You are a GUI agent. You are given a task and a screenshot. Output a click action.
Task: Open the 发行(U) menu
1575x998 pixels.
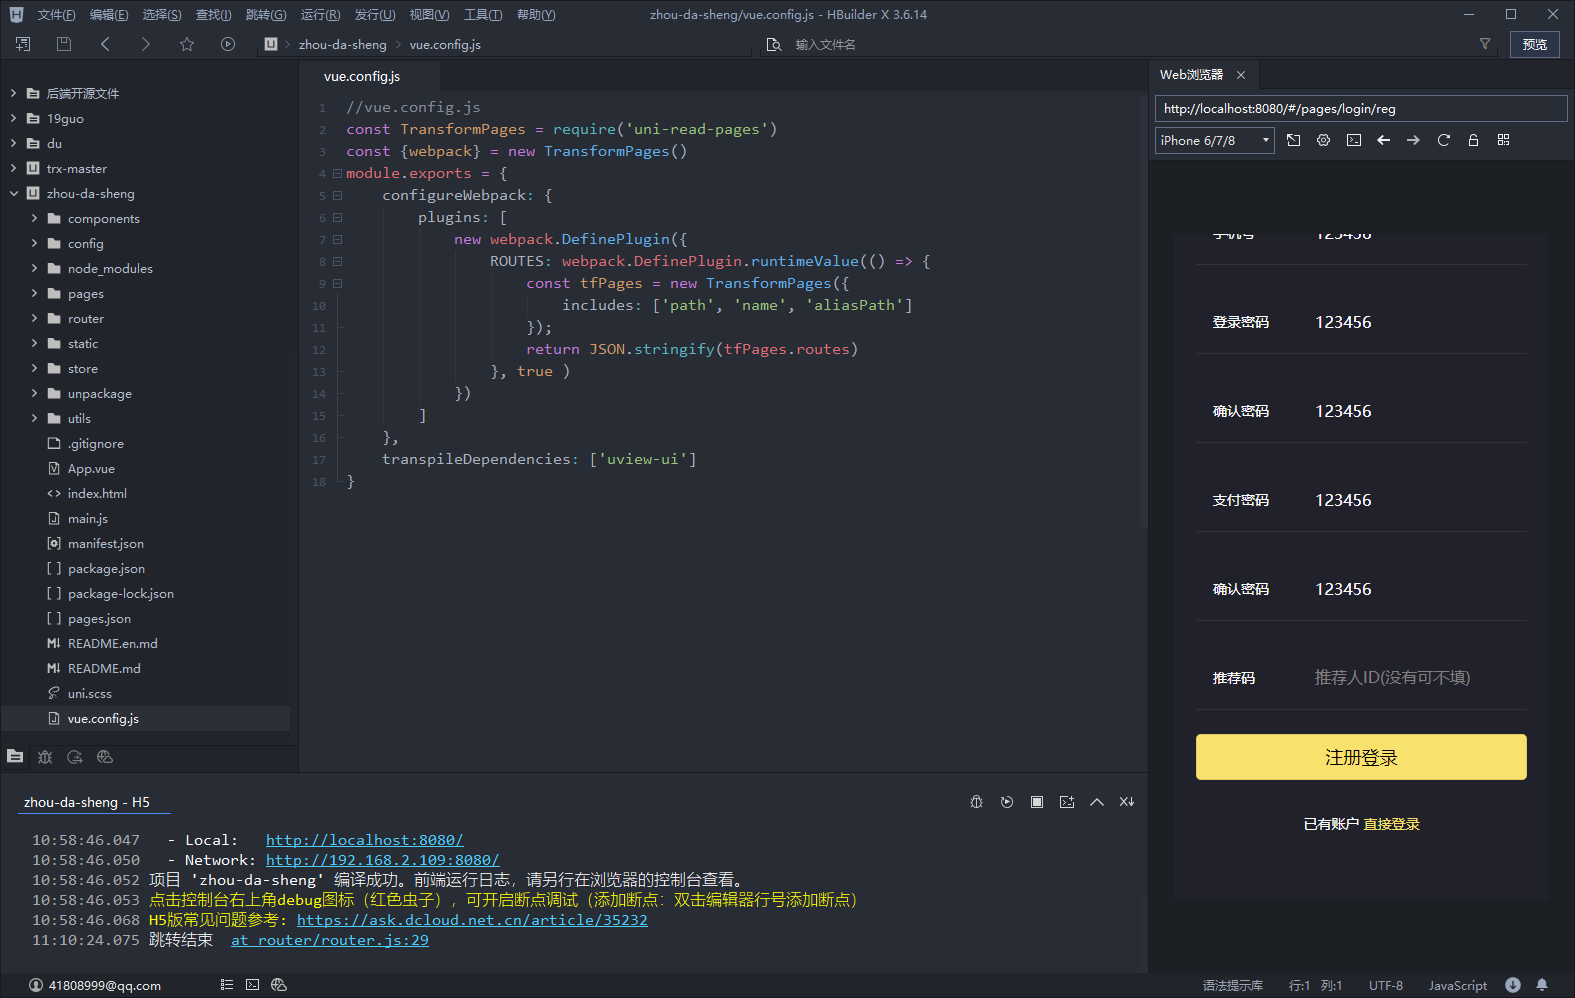[x=375, y=15]
